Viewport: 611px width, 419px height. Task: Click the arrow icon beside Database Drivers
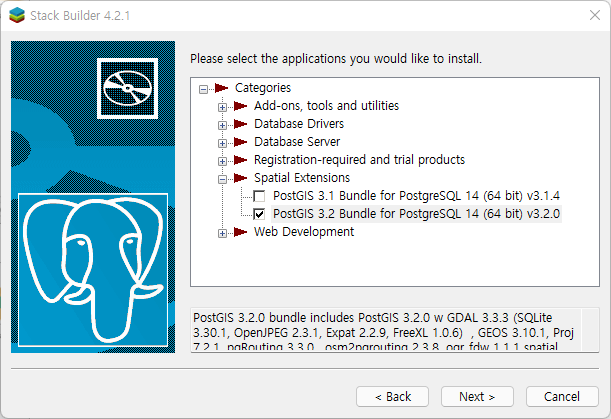point(240,124)
